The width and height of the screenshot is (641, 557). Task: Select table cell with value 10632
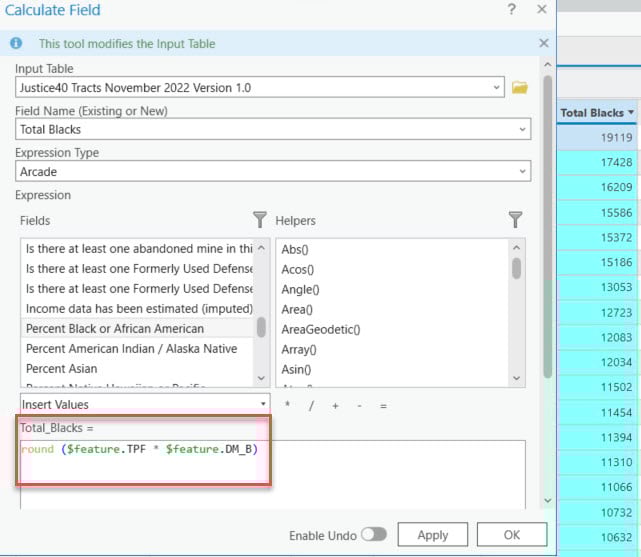point(597,537)
